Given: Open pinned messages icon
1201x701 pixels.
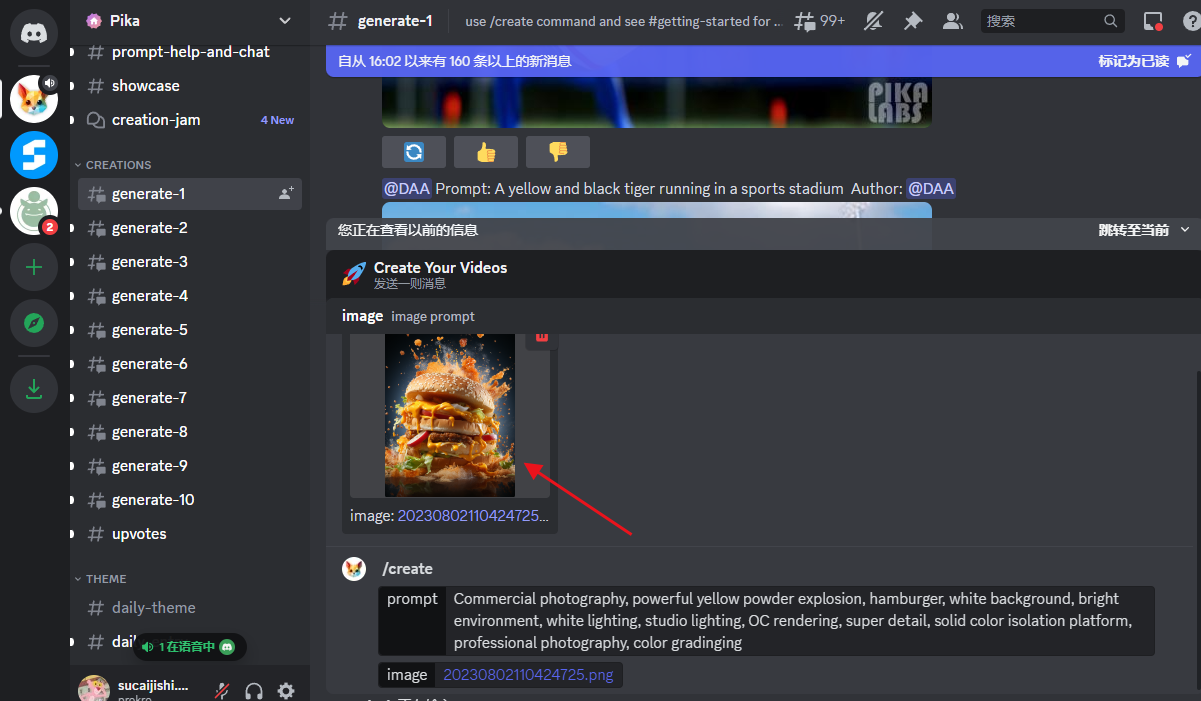Looking at the screenshot, I should tap(913, 21).
